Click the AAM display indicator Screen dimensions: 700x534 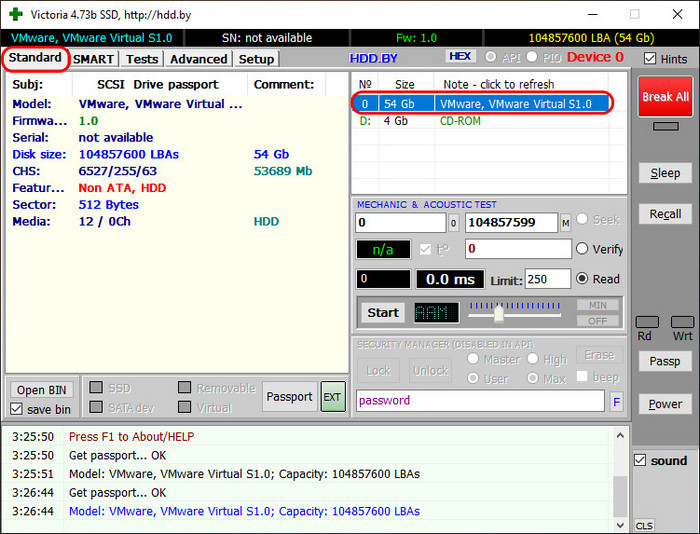click(436, 313)
